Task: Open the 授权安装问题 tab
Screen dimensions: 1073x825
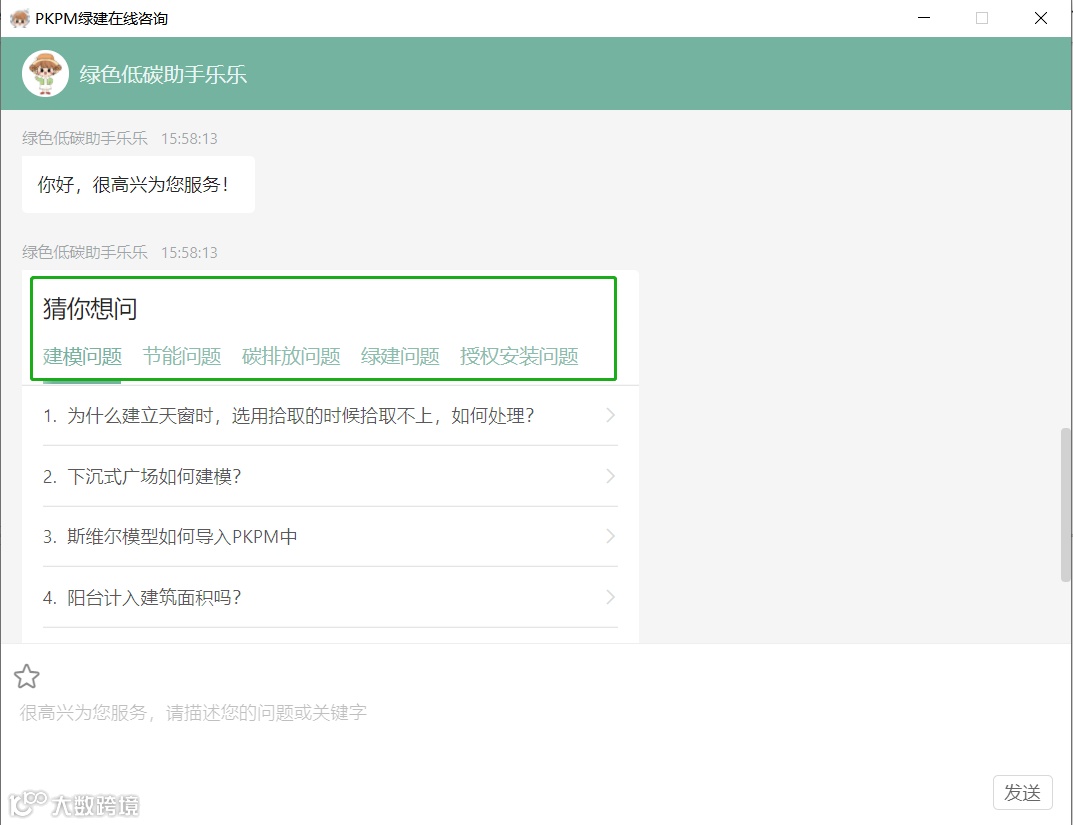Action: 519,356
